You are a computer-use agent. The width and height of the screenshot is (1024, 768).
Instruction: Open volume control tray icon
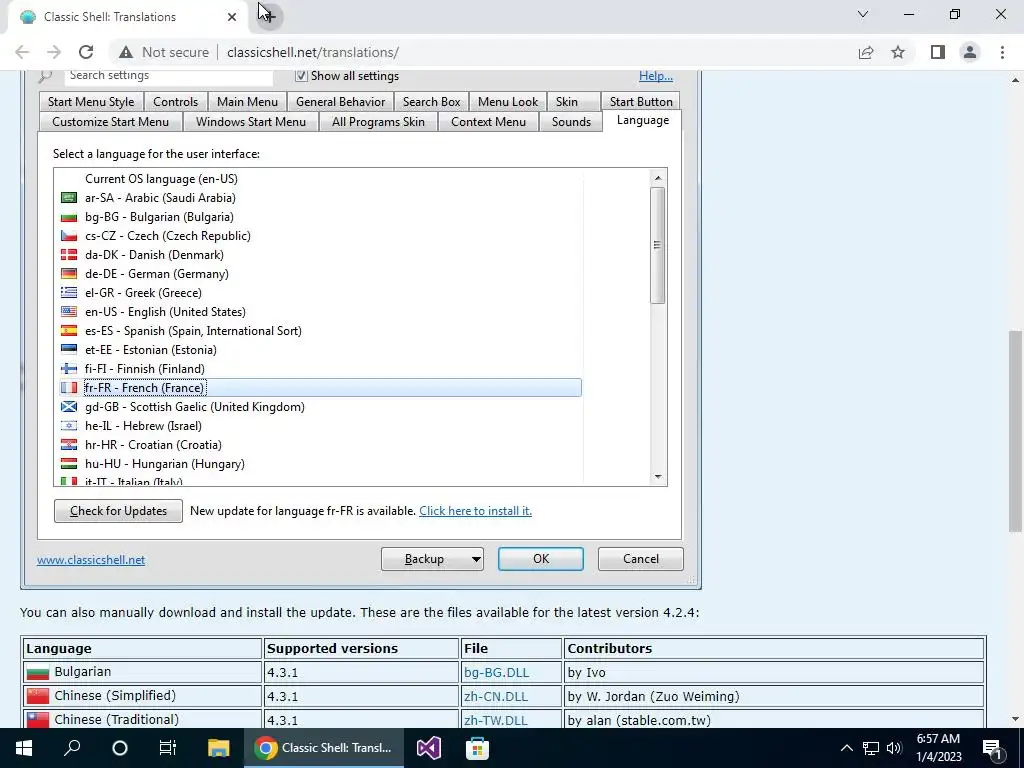coord(894,748)
